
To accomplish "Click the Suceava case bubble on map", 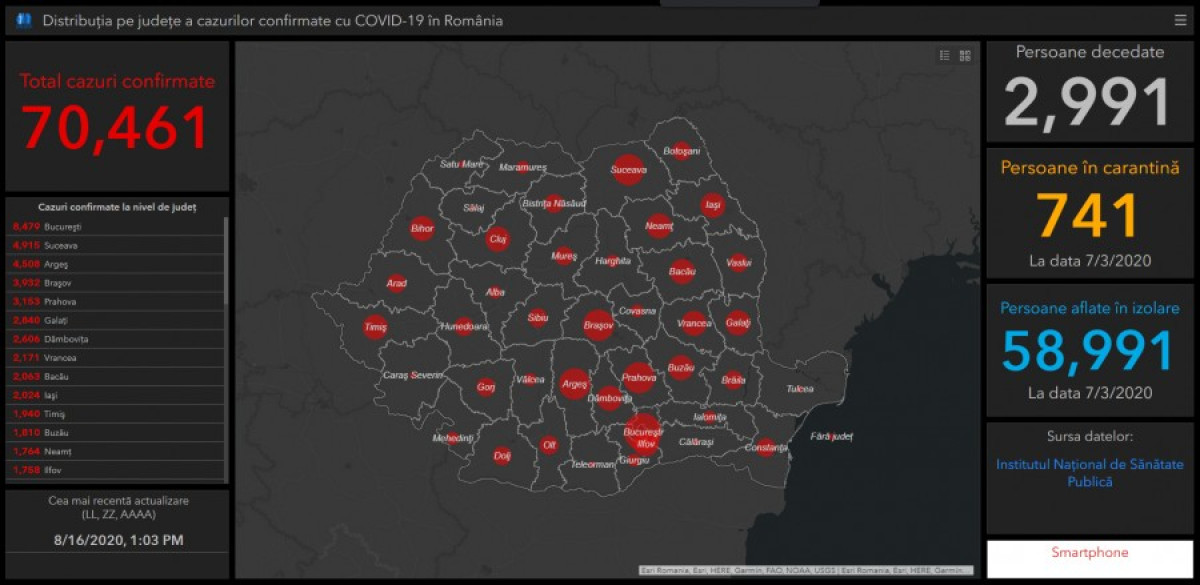I will (628, 170).
